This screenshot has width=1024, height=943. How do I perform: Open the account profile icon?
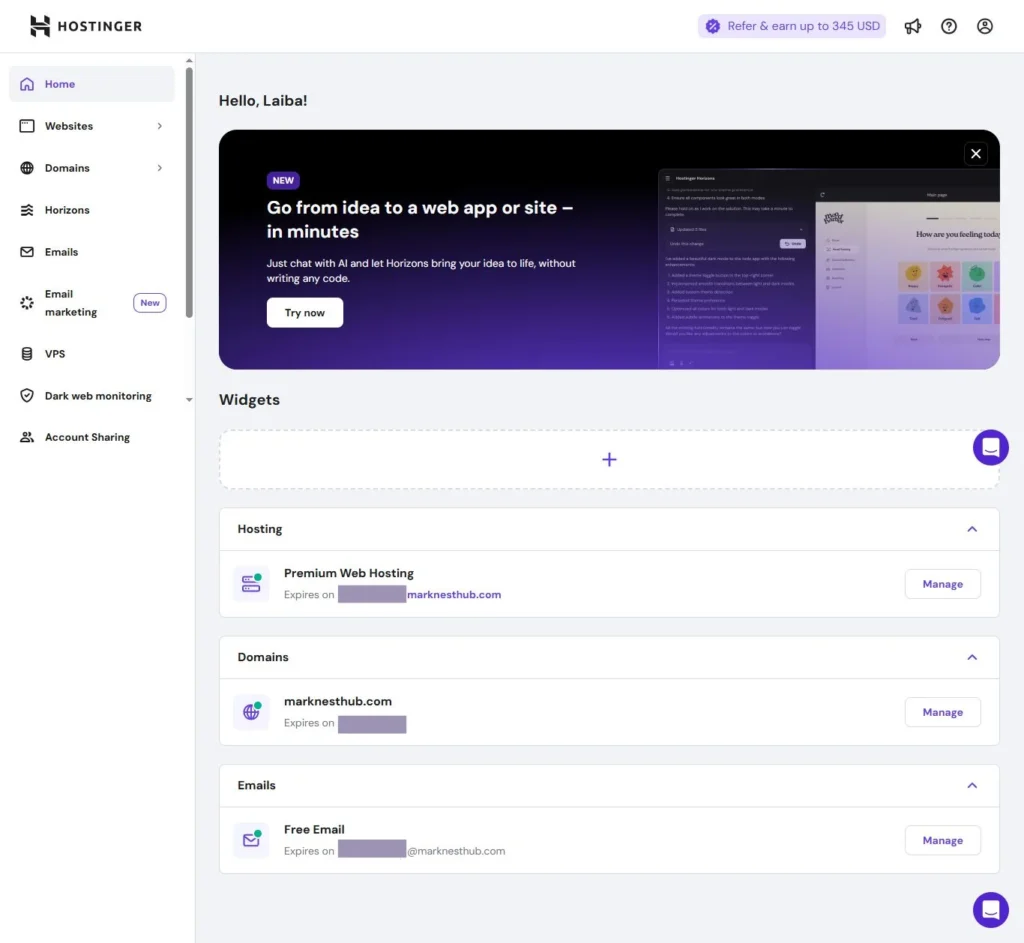[984, 26]
